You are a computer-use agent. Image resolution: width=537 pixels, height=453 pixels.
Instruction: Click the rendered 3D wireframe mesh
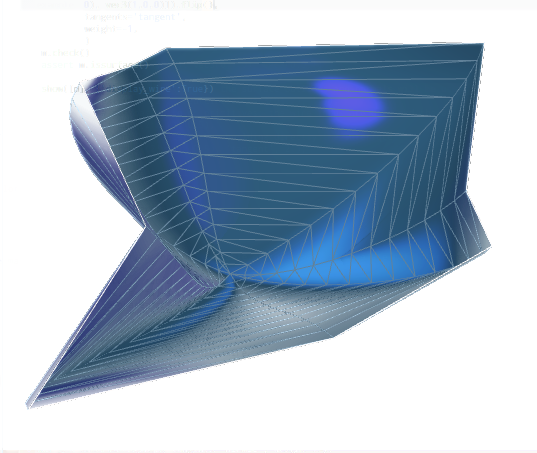[259, 226]
